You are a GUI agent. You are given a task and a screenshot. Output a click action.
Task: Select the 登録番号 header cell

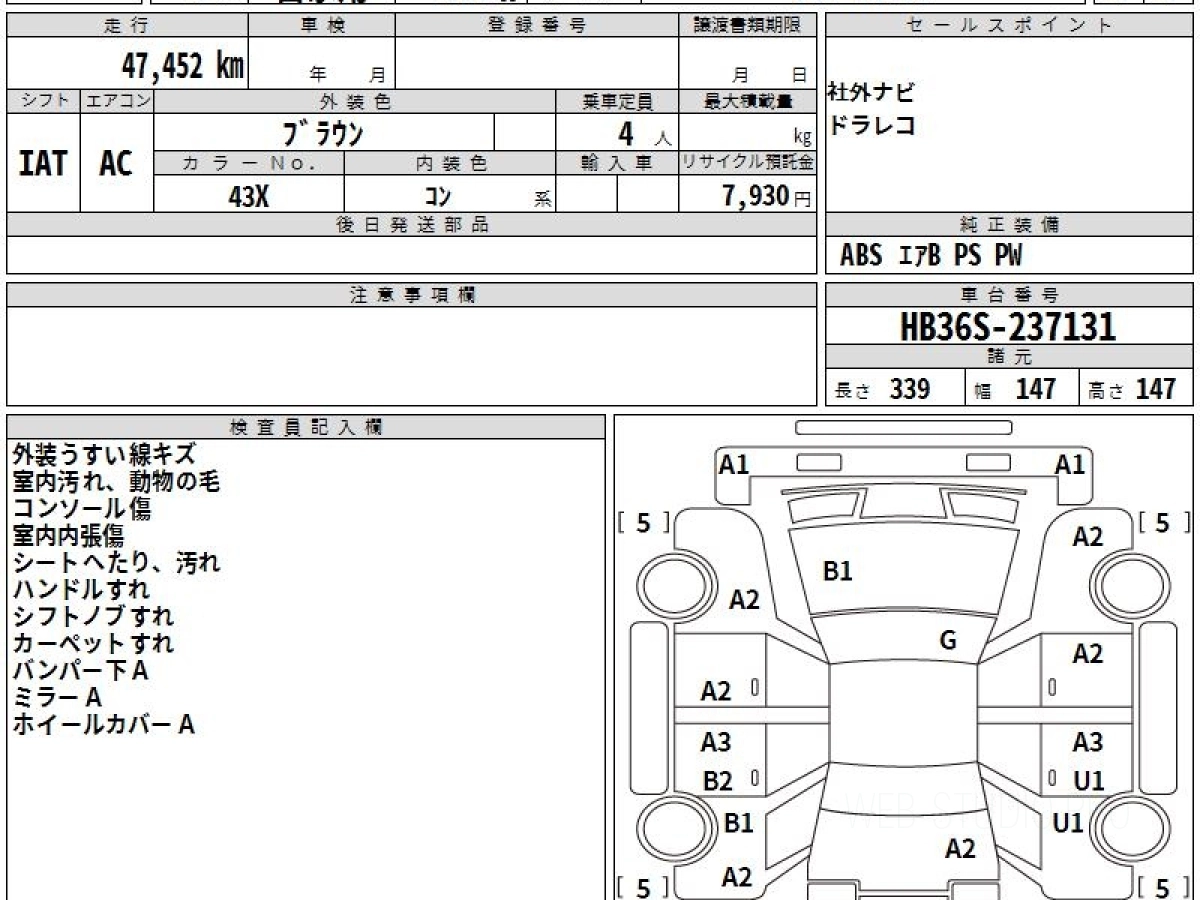(x=537, y=26)
